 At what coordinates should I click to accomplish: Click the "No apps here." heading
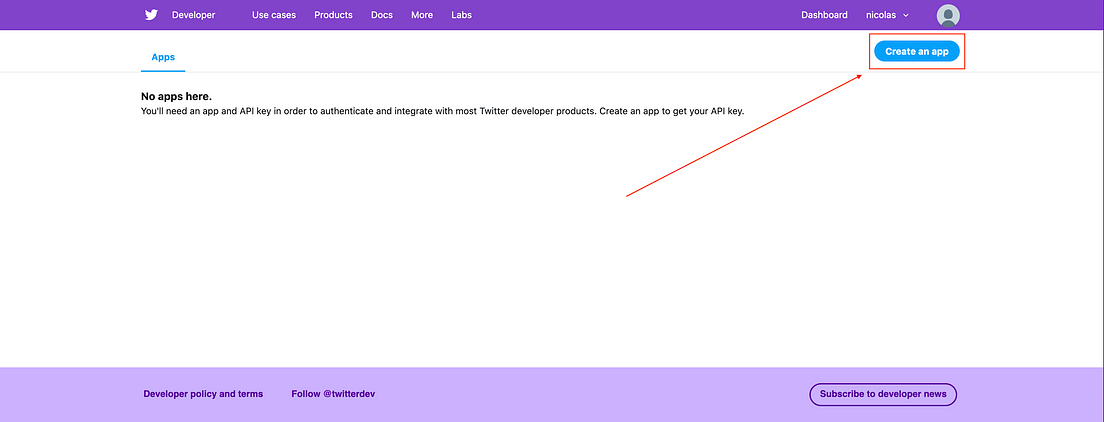click(x=176, y=97)
